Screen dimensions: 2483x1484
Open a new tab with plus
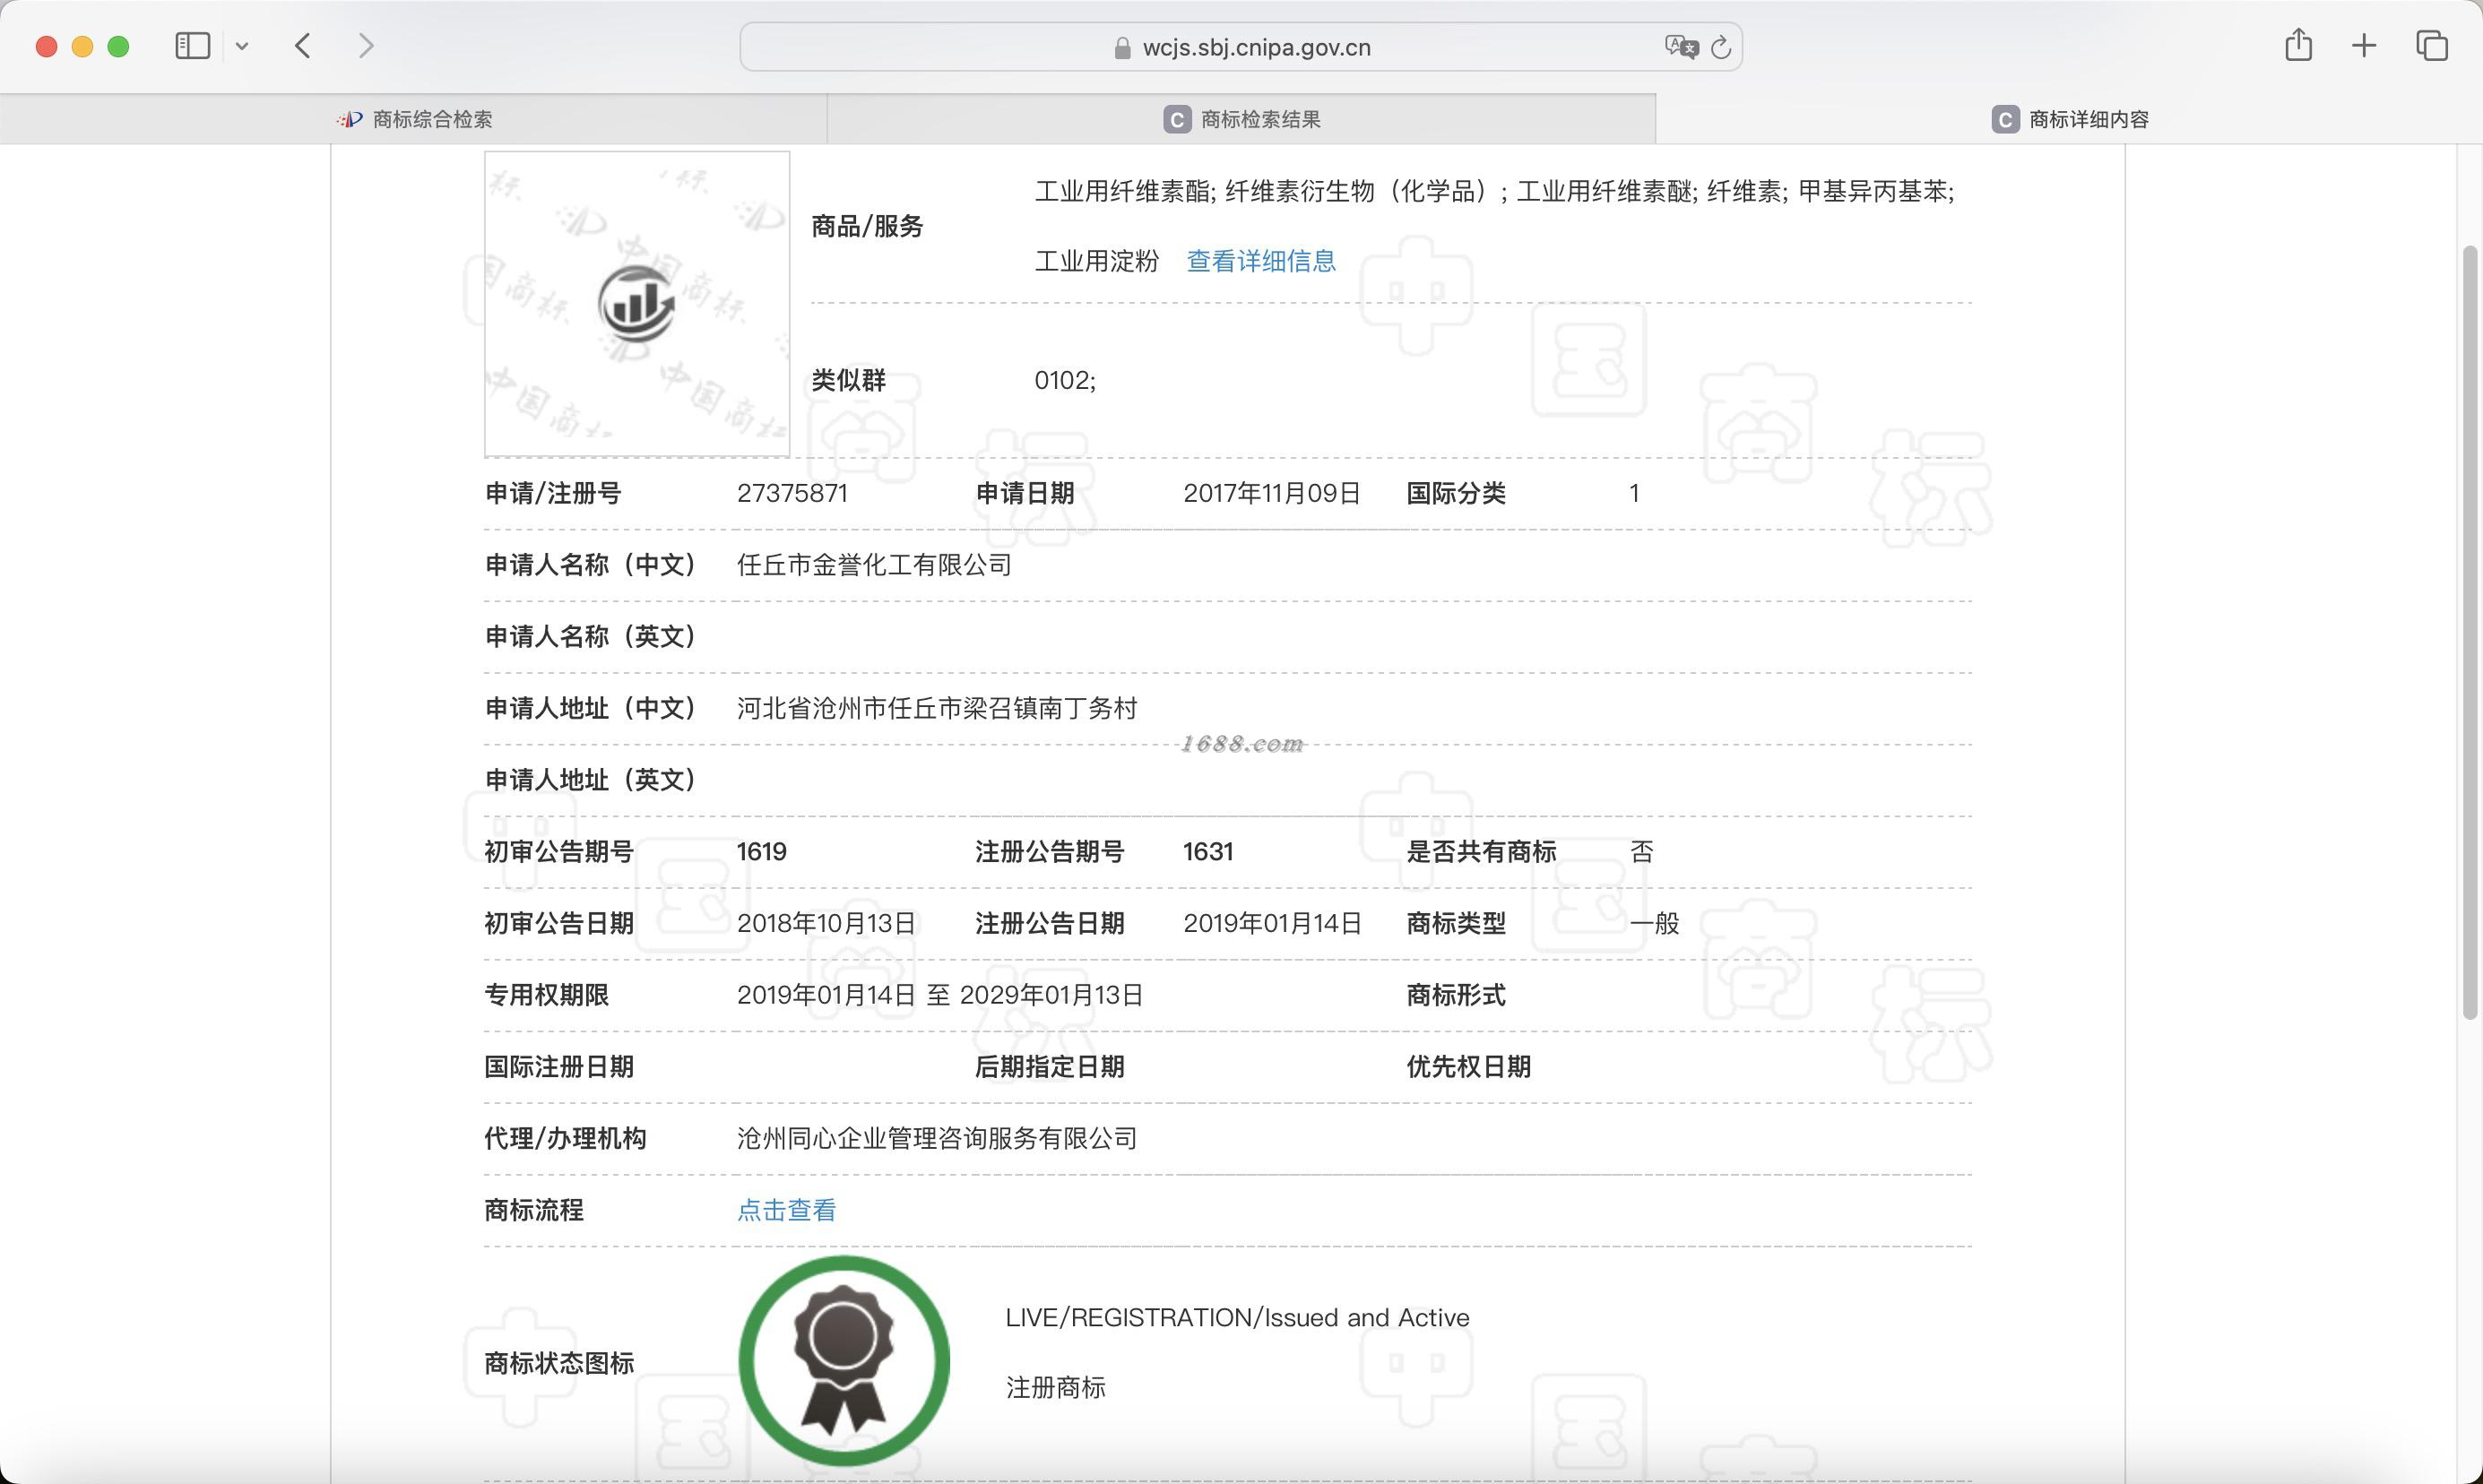click(2364, 46)
